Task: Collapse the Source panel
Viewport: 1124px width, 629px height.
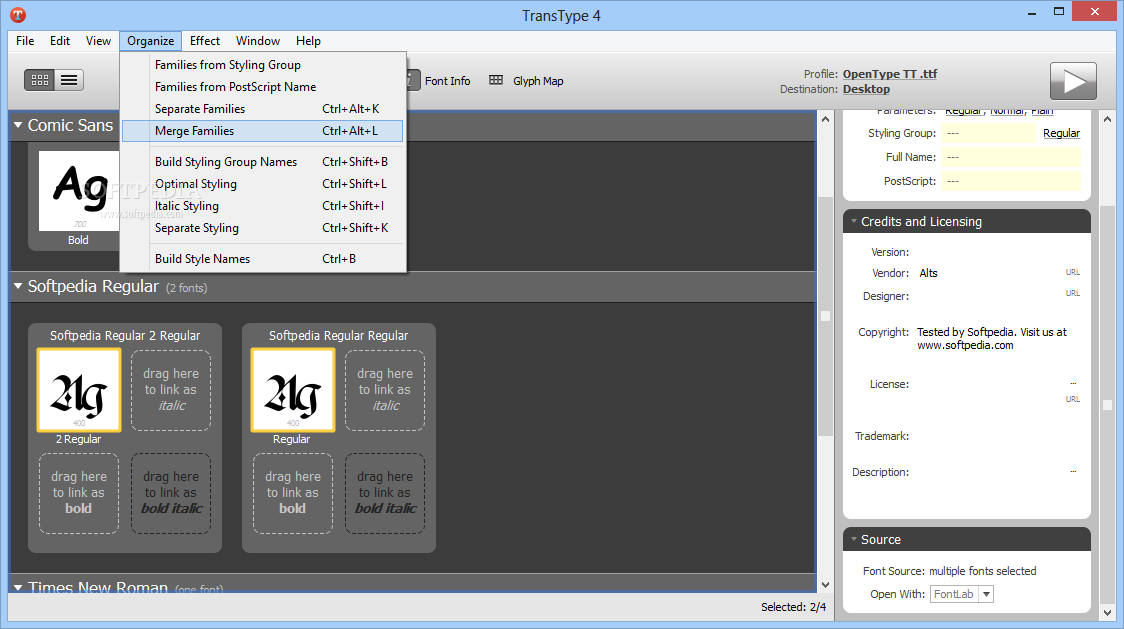Action: pyautogui.click(x=854, y=539)
